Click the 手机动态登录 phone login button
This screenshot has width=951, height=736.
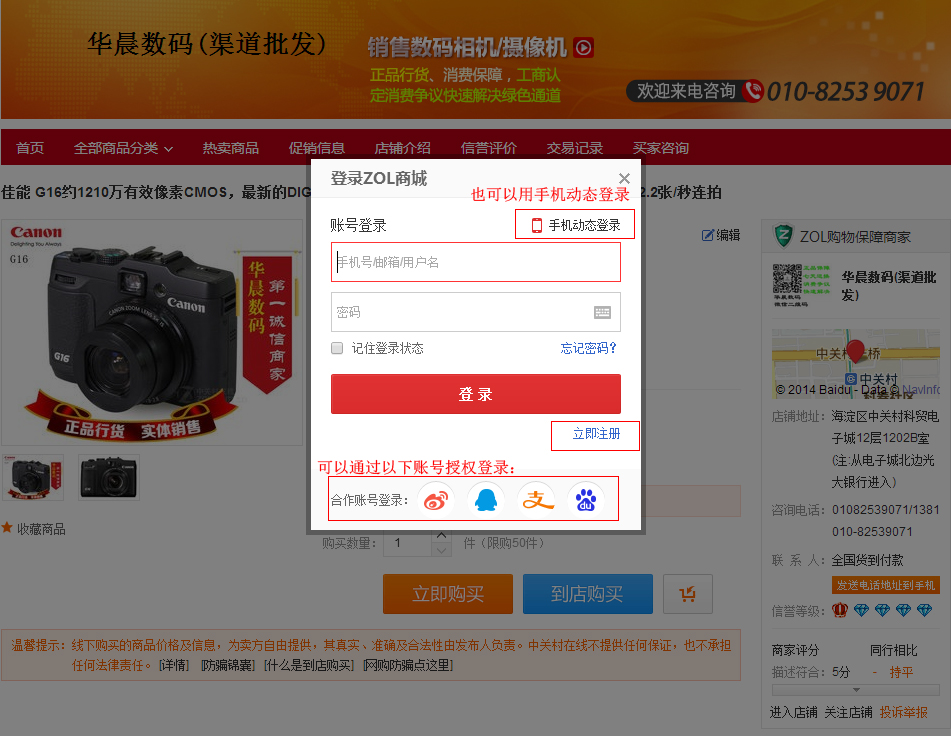click(575, 225)
